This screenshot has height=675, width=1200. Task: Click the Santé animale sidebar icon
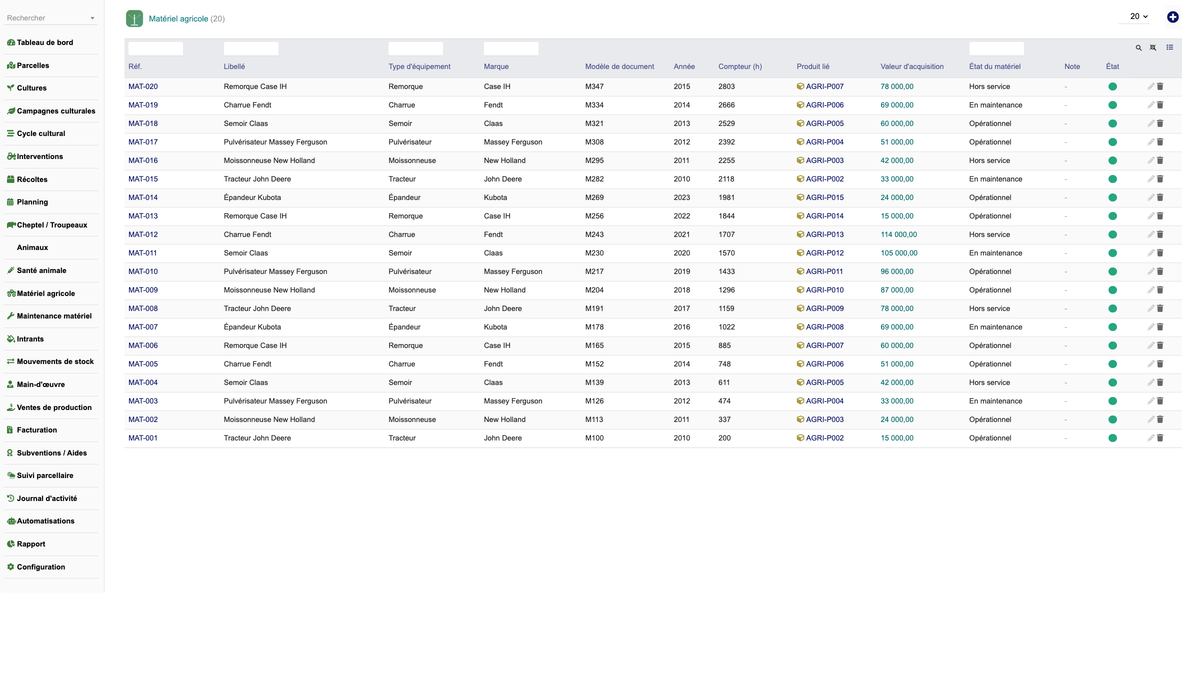pos(11,271)
